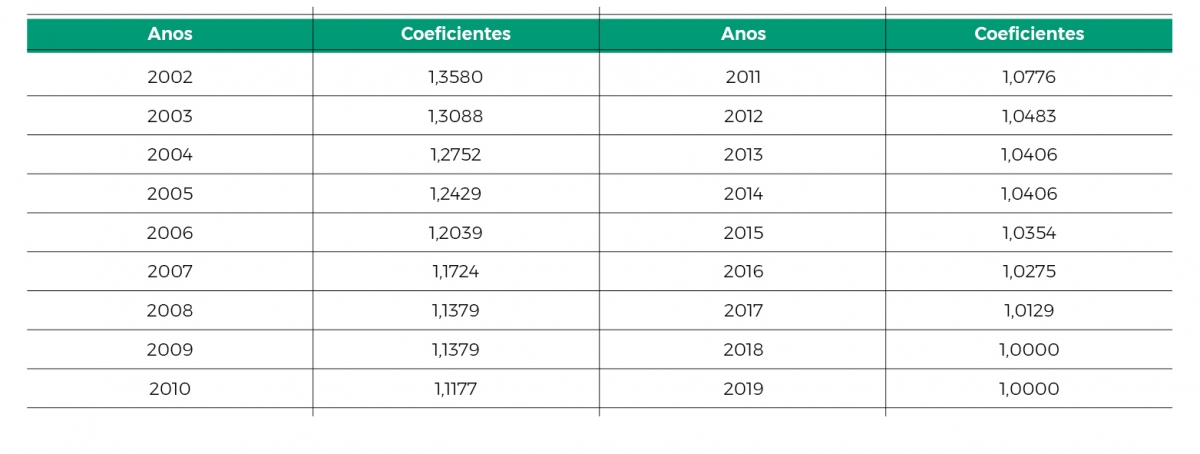Screen dimensions: 1200x454
Task: Click the left Coeficientes column header
Action: (x=456, y=34)
